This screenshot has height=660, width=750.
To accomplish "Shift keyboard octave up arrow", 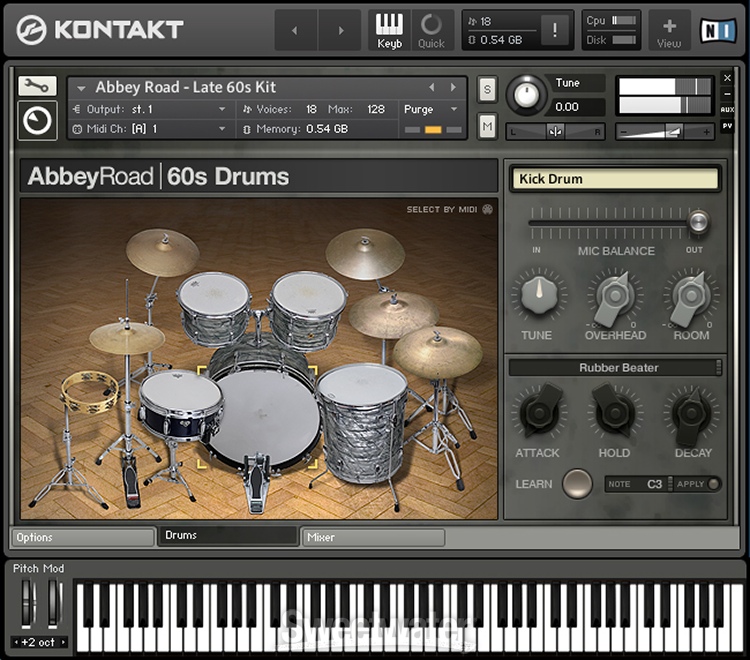I will [x=63, y=642].
